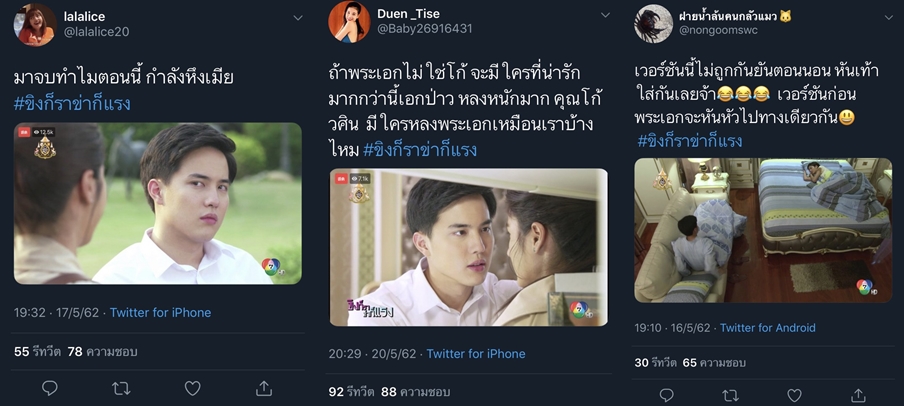View the 78 likes on lalalice's tweet

[x=102, y=351]
